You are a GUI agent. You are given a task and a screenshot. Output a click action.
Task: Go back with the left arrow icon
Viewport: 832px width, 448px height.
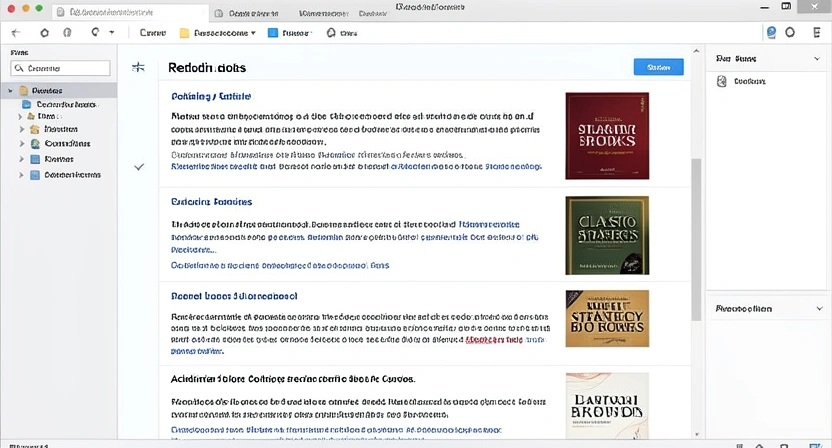(16, 33)
